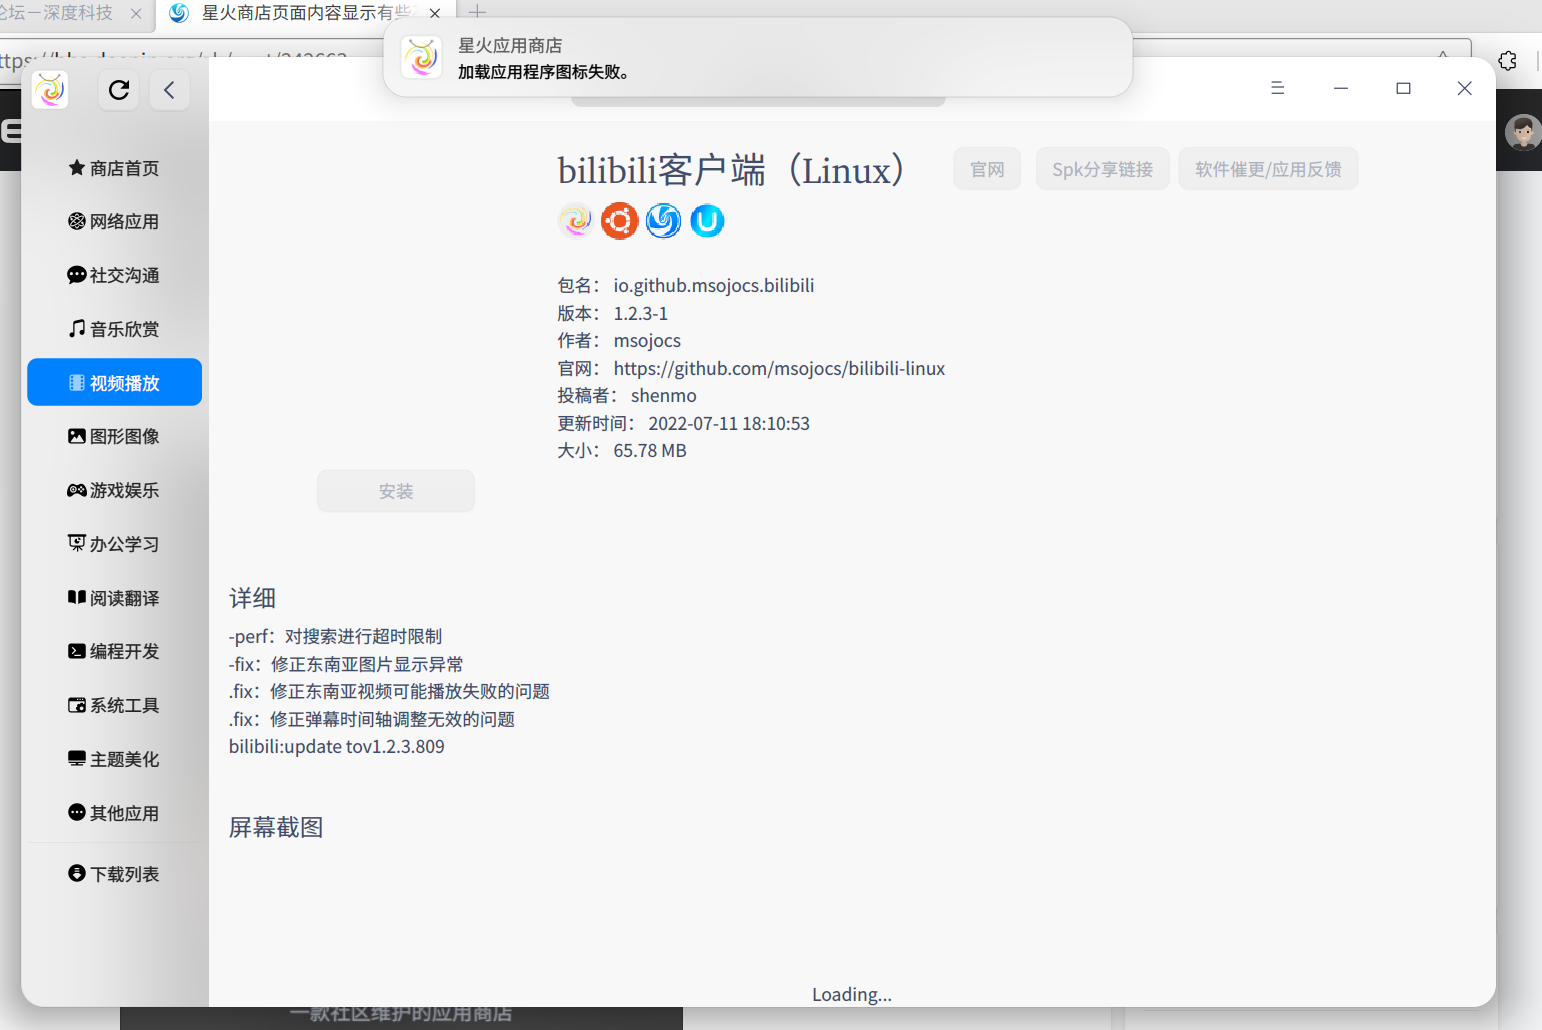Image resolution: width=1542 pixels, height=1030 pixels.
Task: Open 系统工具 category
Action: tap(114, 705)
